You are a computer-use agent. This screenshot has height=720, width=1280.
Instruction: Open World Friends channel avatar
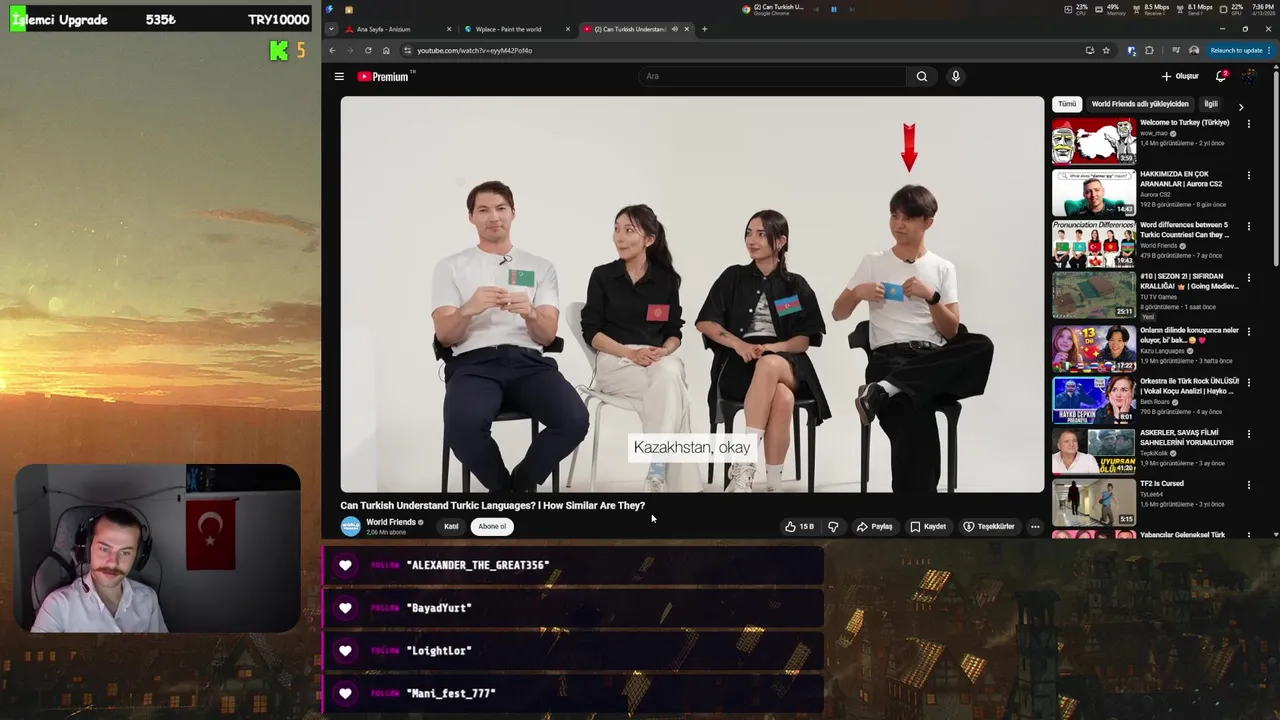pyautogui.click(x=350, y=526)
